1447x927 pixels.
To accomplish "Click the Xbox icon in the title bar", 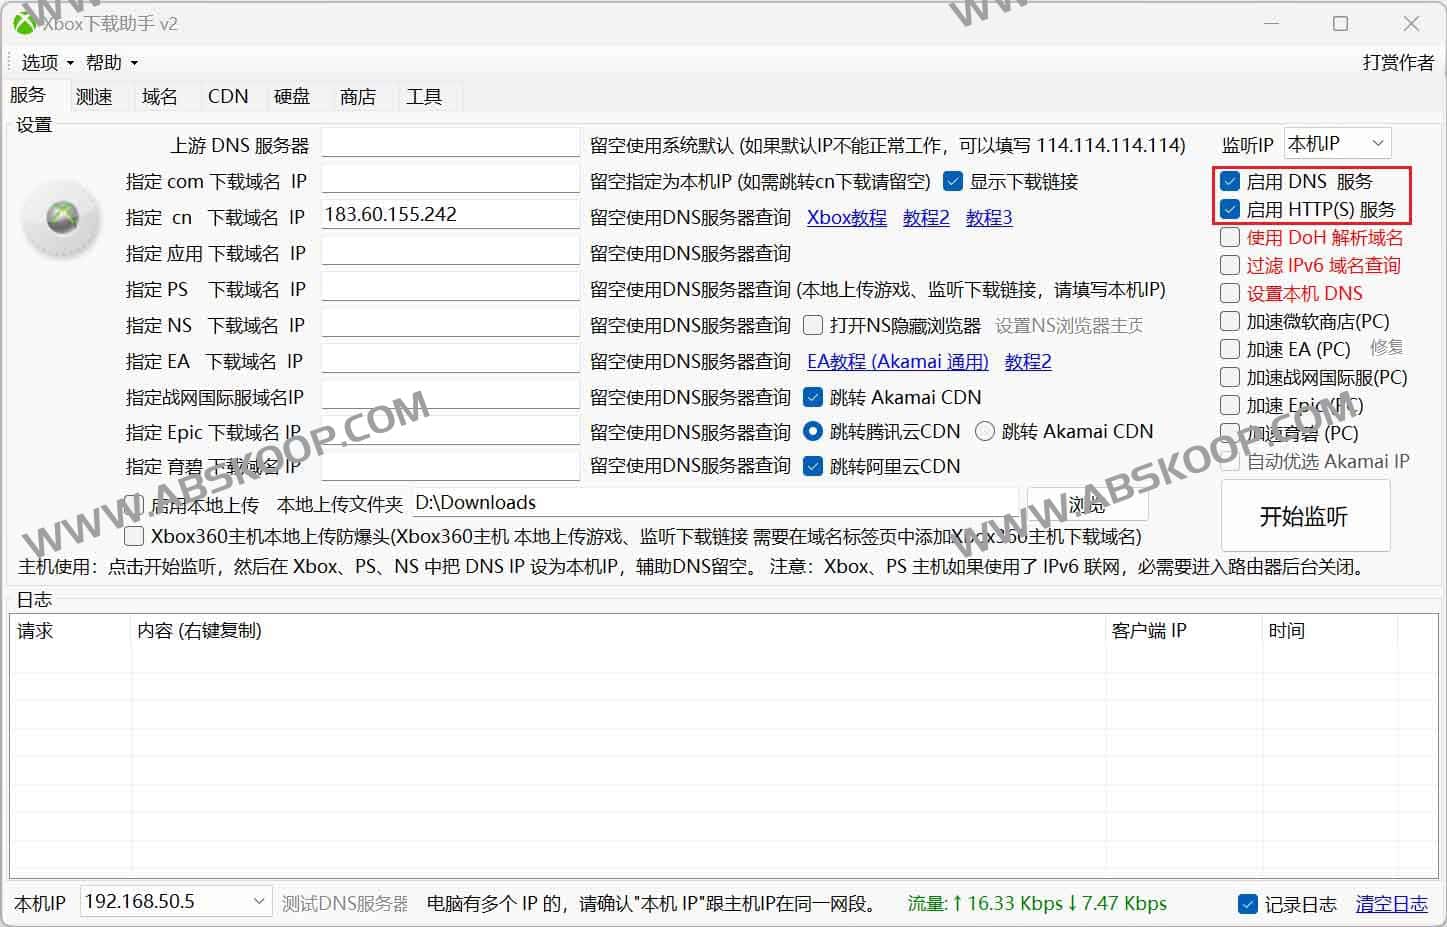I will point(22,22).
